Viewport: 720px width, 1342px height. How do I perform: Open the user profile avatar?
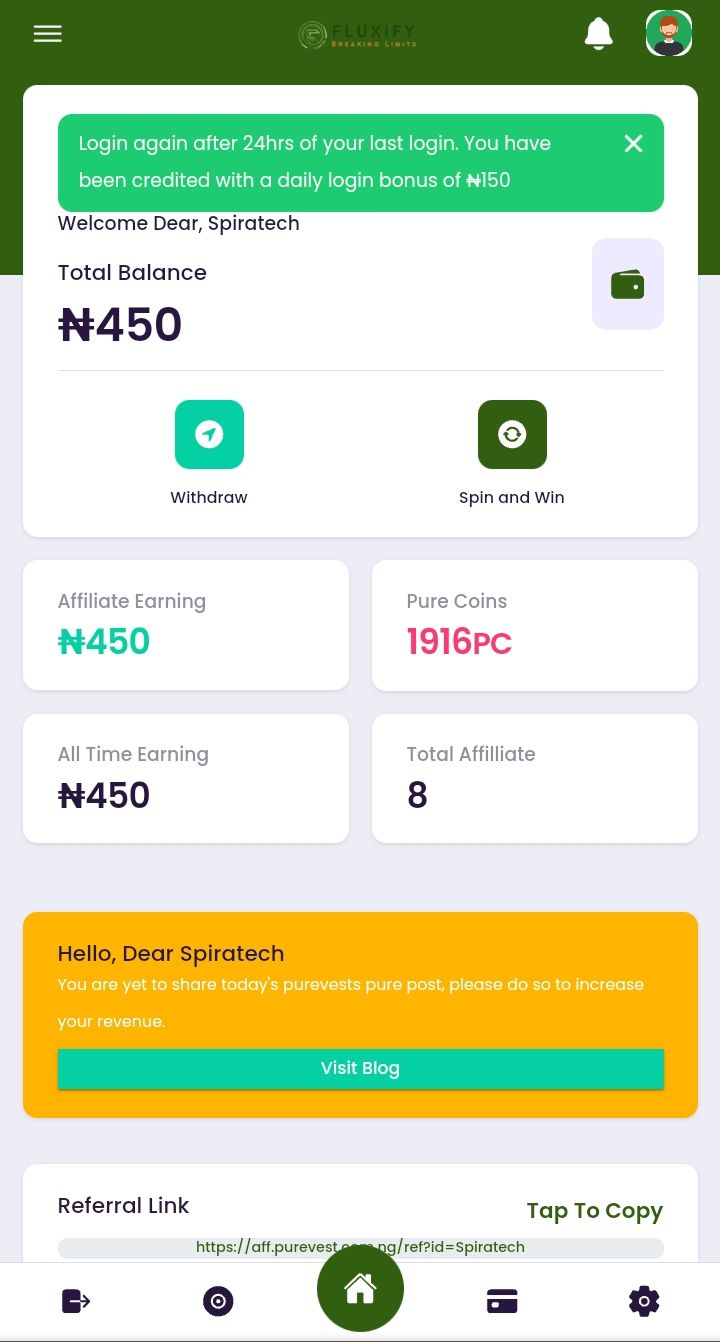coord(669,34)
